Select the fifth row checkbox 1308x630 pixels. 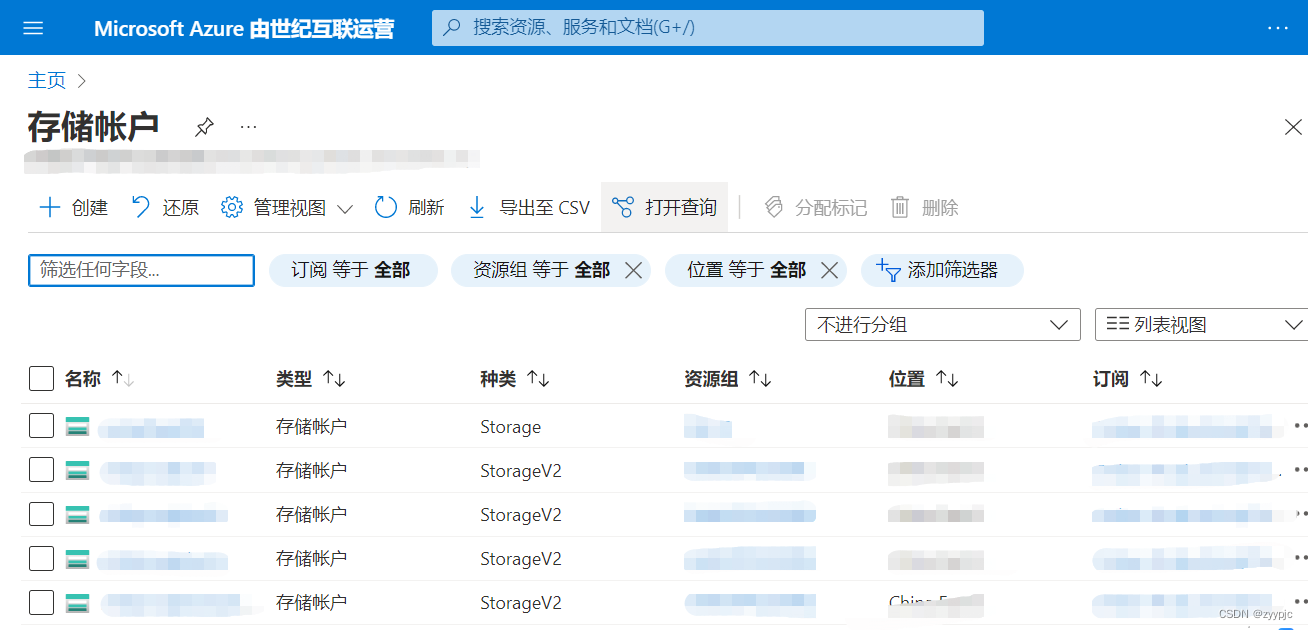(x=41, y=602)
